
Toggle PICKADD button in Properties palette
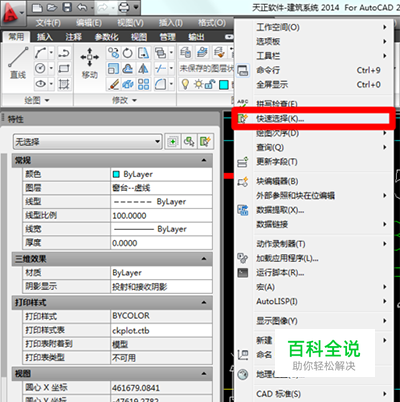click(173, 142)
